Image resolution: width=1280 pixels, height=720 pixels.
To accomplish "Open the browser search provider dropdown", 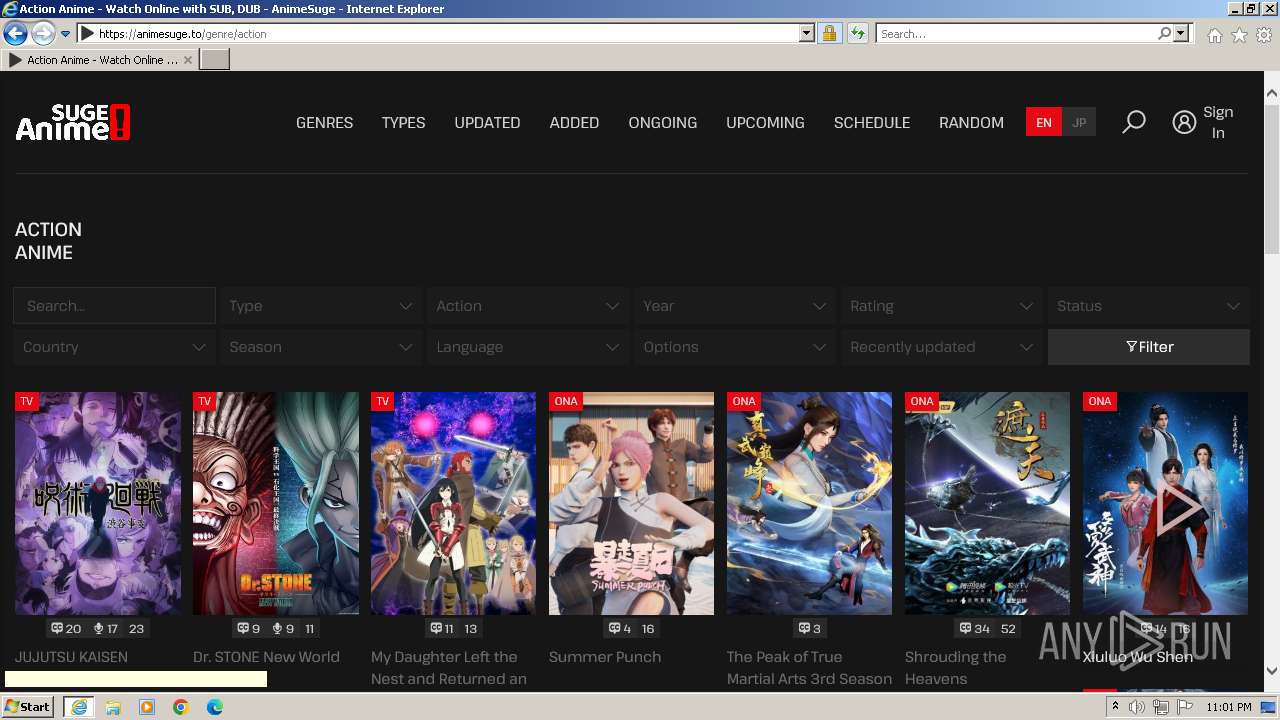I will pyautogui.click(x=1181, y=33).
